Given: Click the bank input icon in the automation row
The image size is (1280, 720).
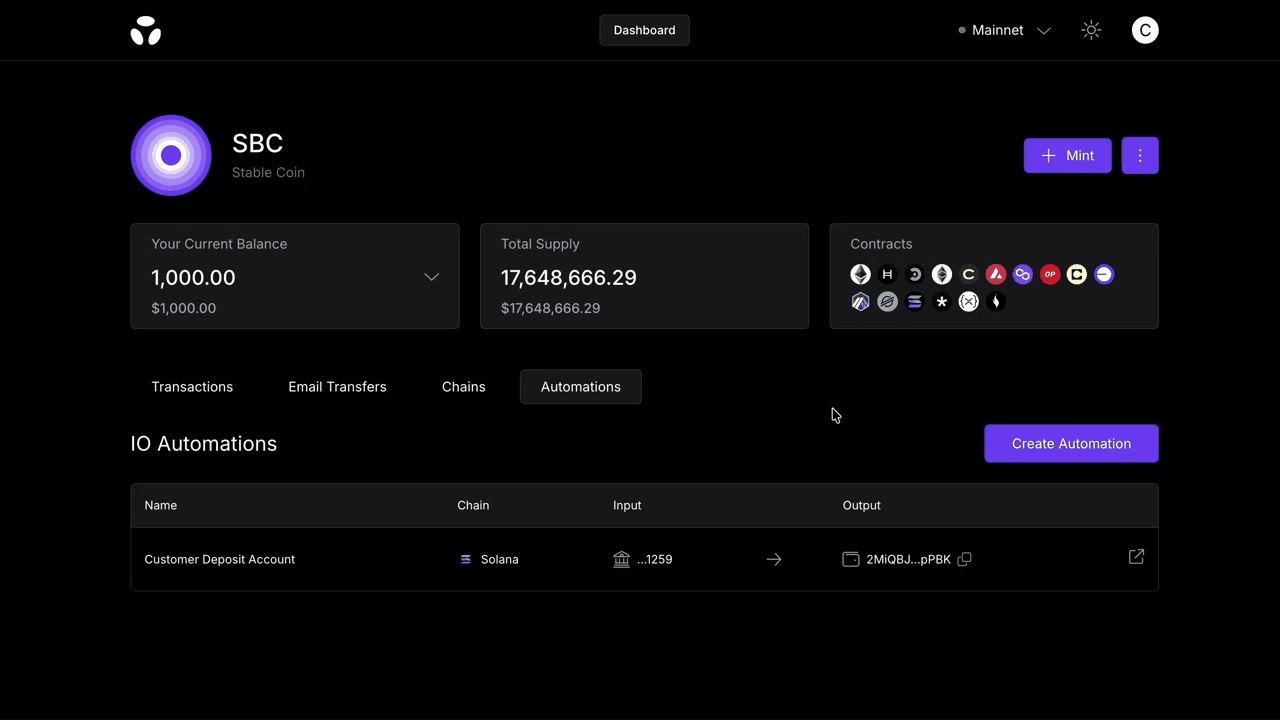Looking at the screenshot, I should (621, 559).
